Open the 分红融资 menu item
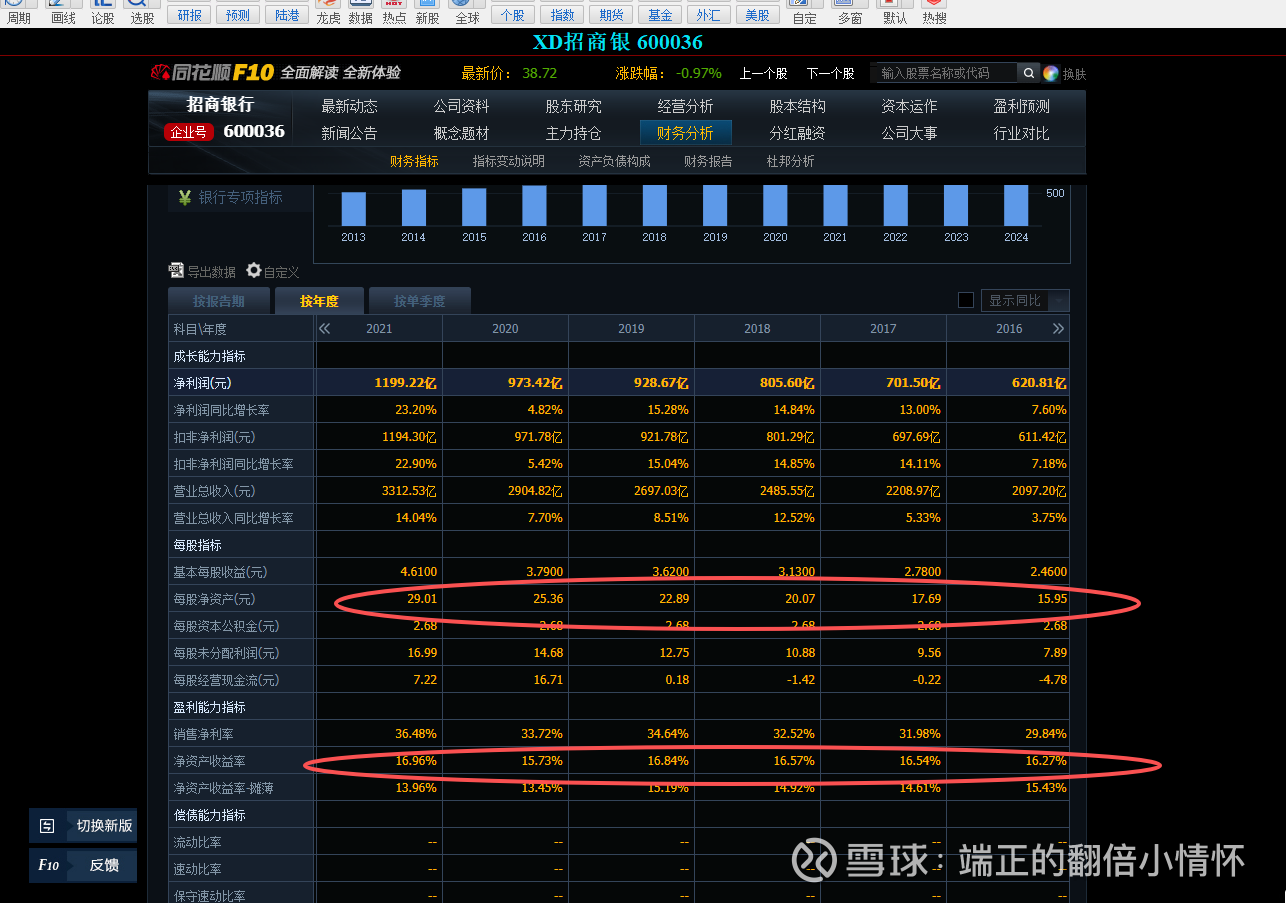The width and height of the screenshot is (1286, 903). coord(797,133)
